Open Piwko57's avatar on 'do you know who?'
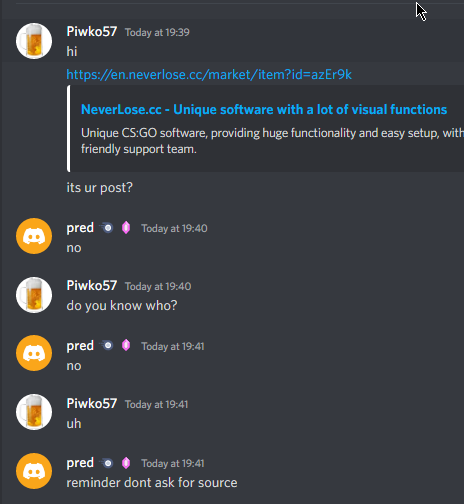Screen dimensions: 464x504 34,295
